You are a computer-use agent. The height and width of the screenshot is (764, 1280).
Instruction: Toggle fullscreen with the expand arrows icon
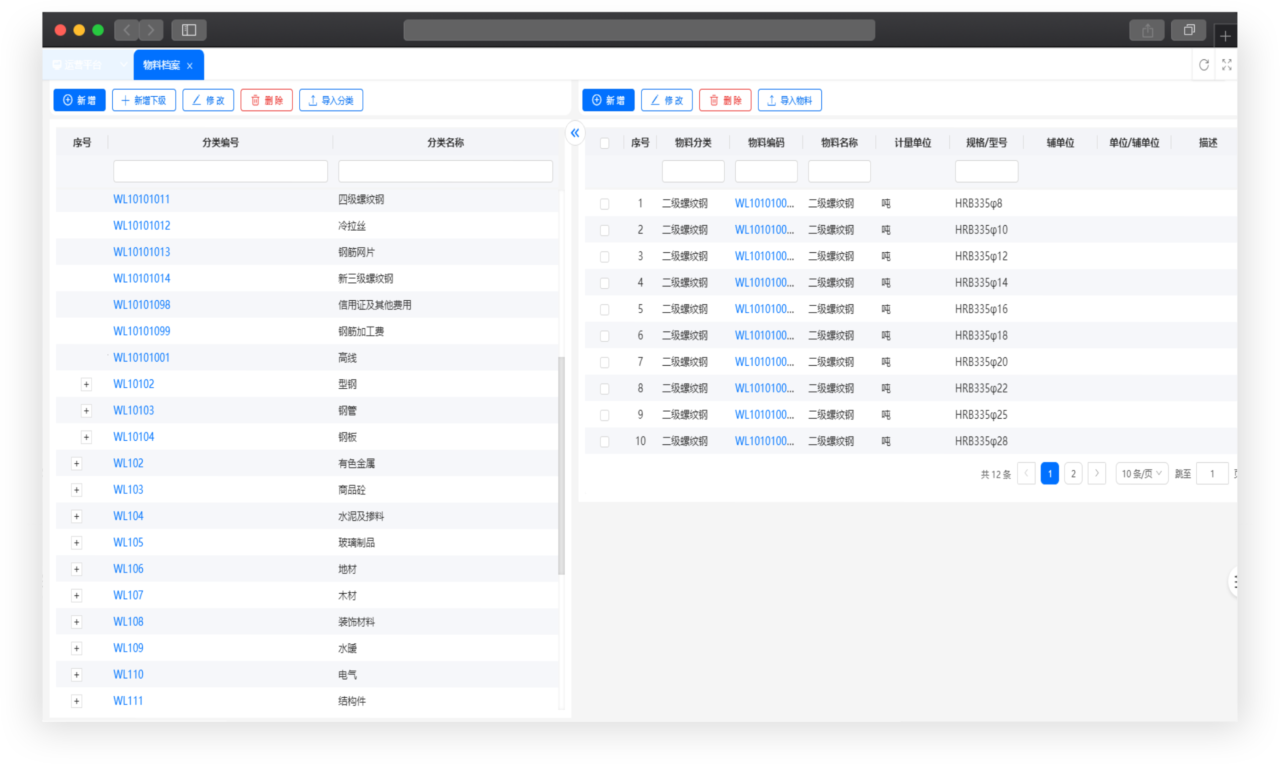click(x=1227, y=65)
